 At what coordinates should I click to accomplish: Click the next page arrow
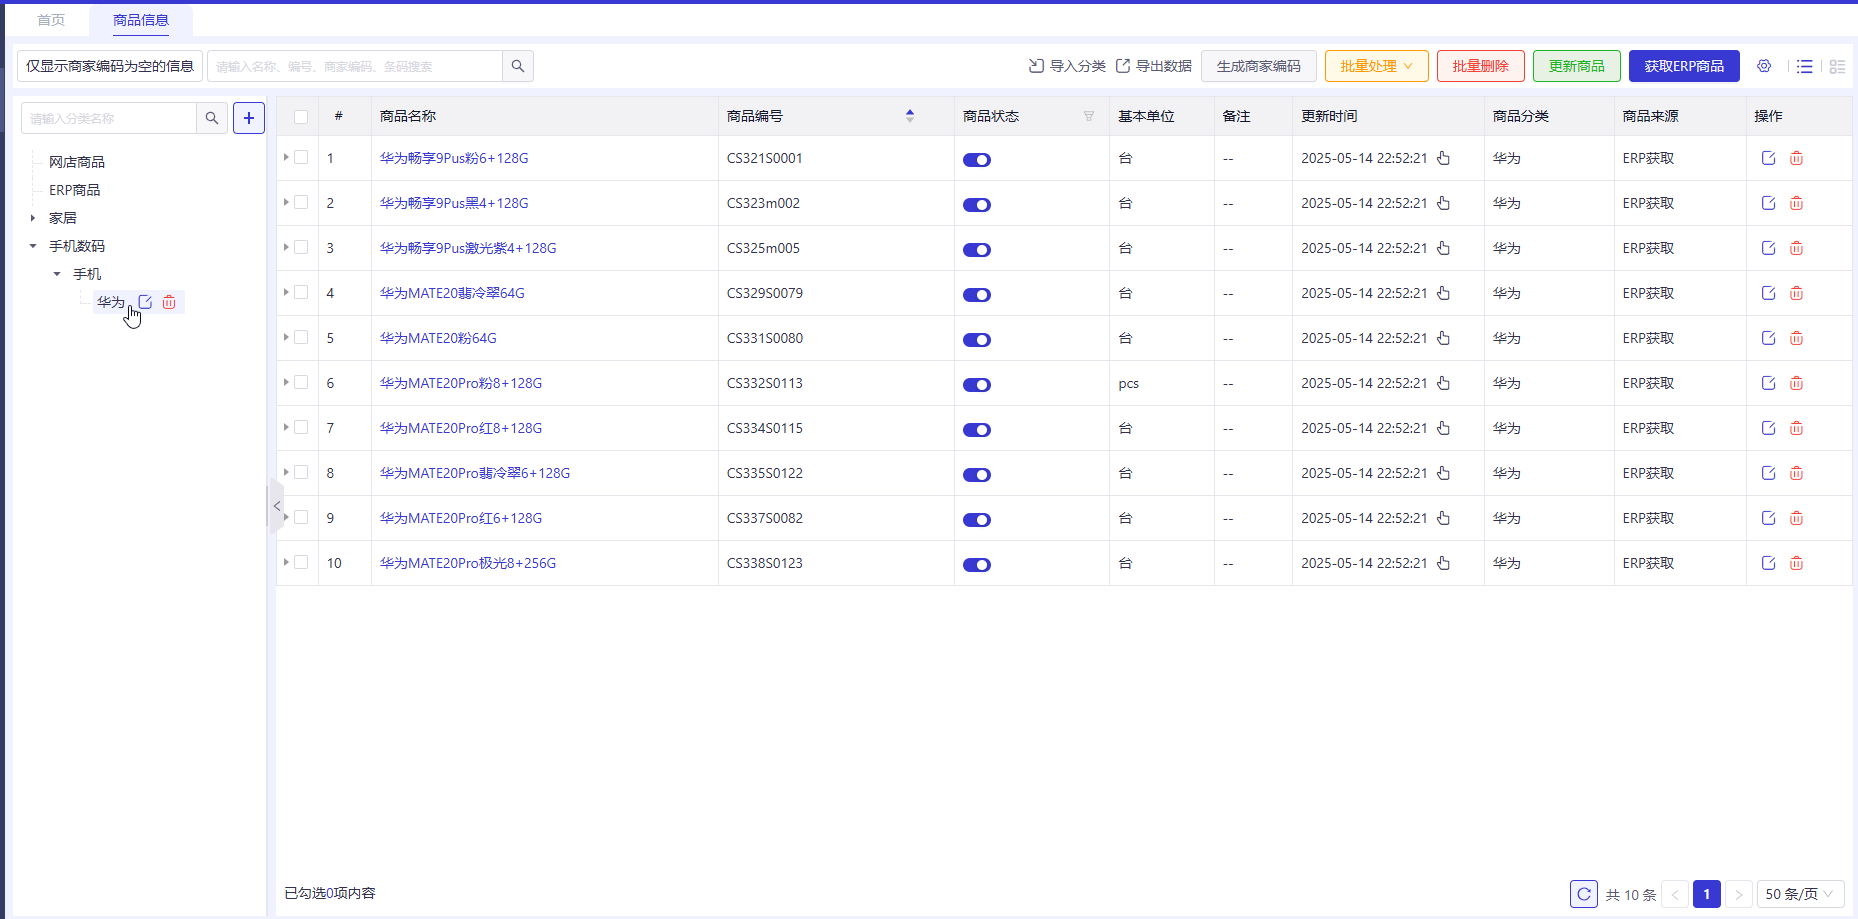pyautogui.click(x=1739, y=894)
